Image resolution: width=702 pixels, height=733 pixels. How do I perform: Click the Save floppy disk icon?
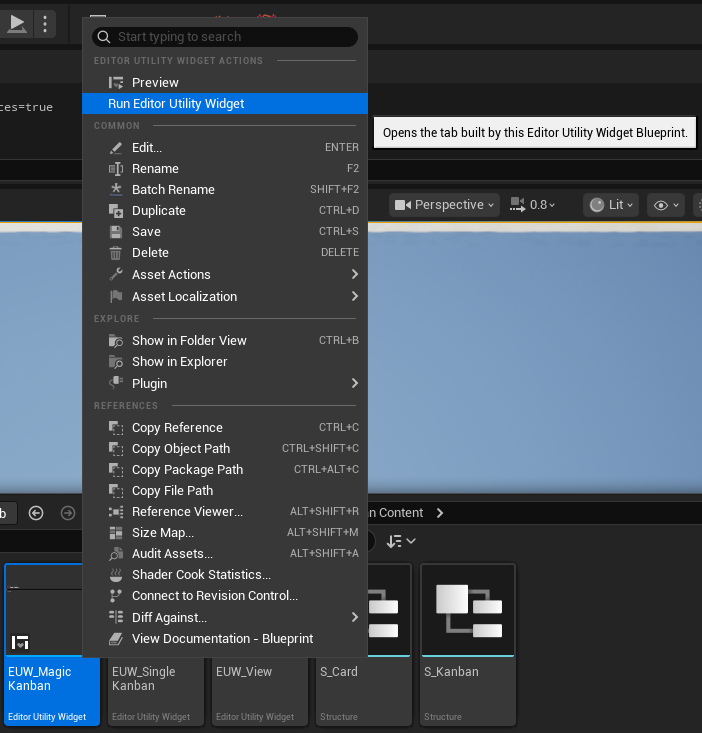116,231
